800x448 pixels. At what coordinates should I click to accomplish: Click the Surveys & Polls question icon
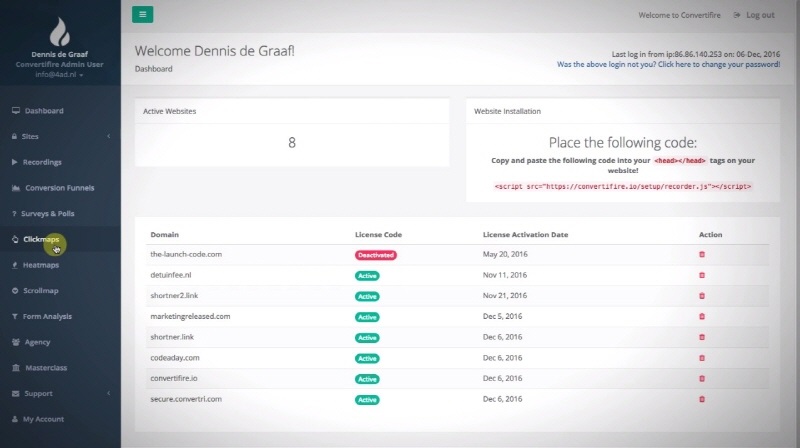point(14,213)
